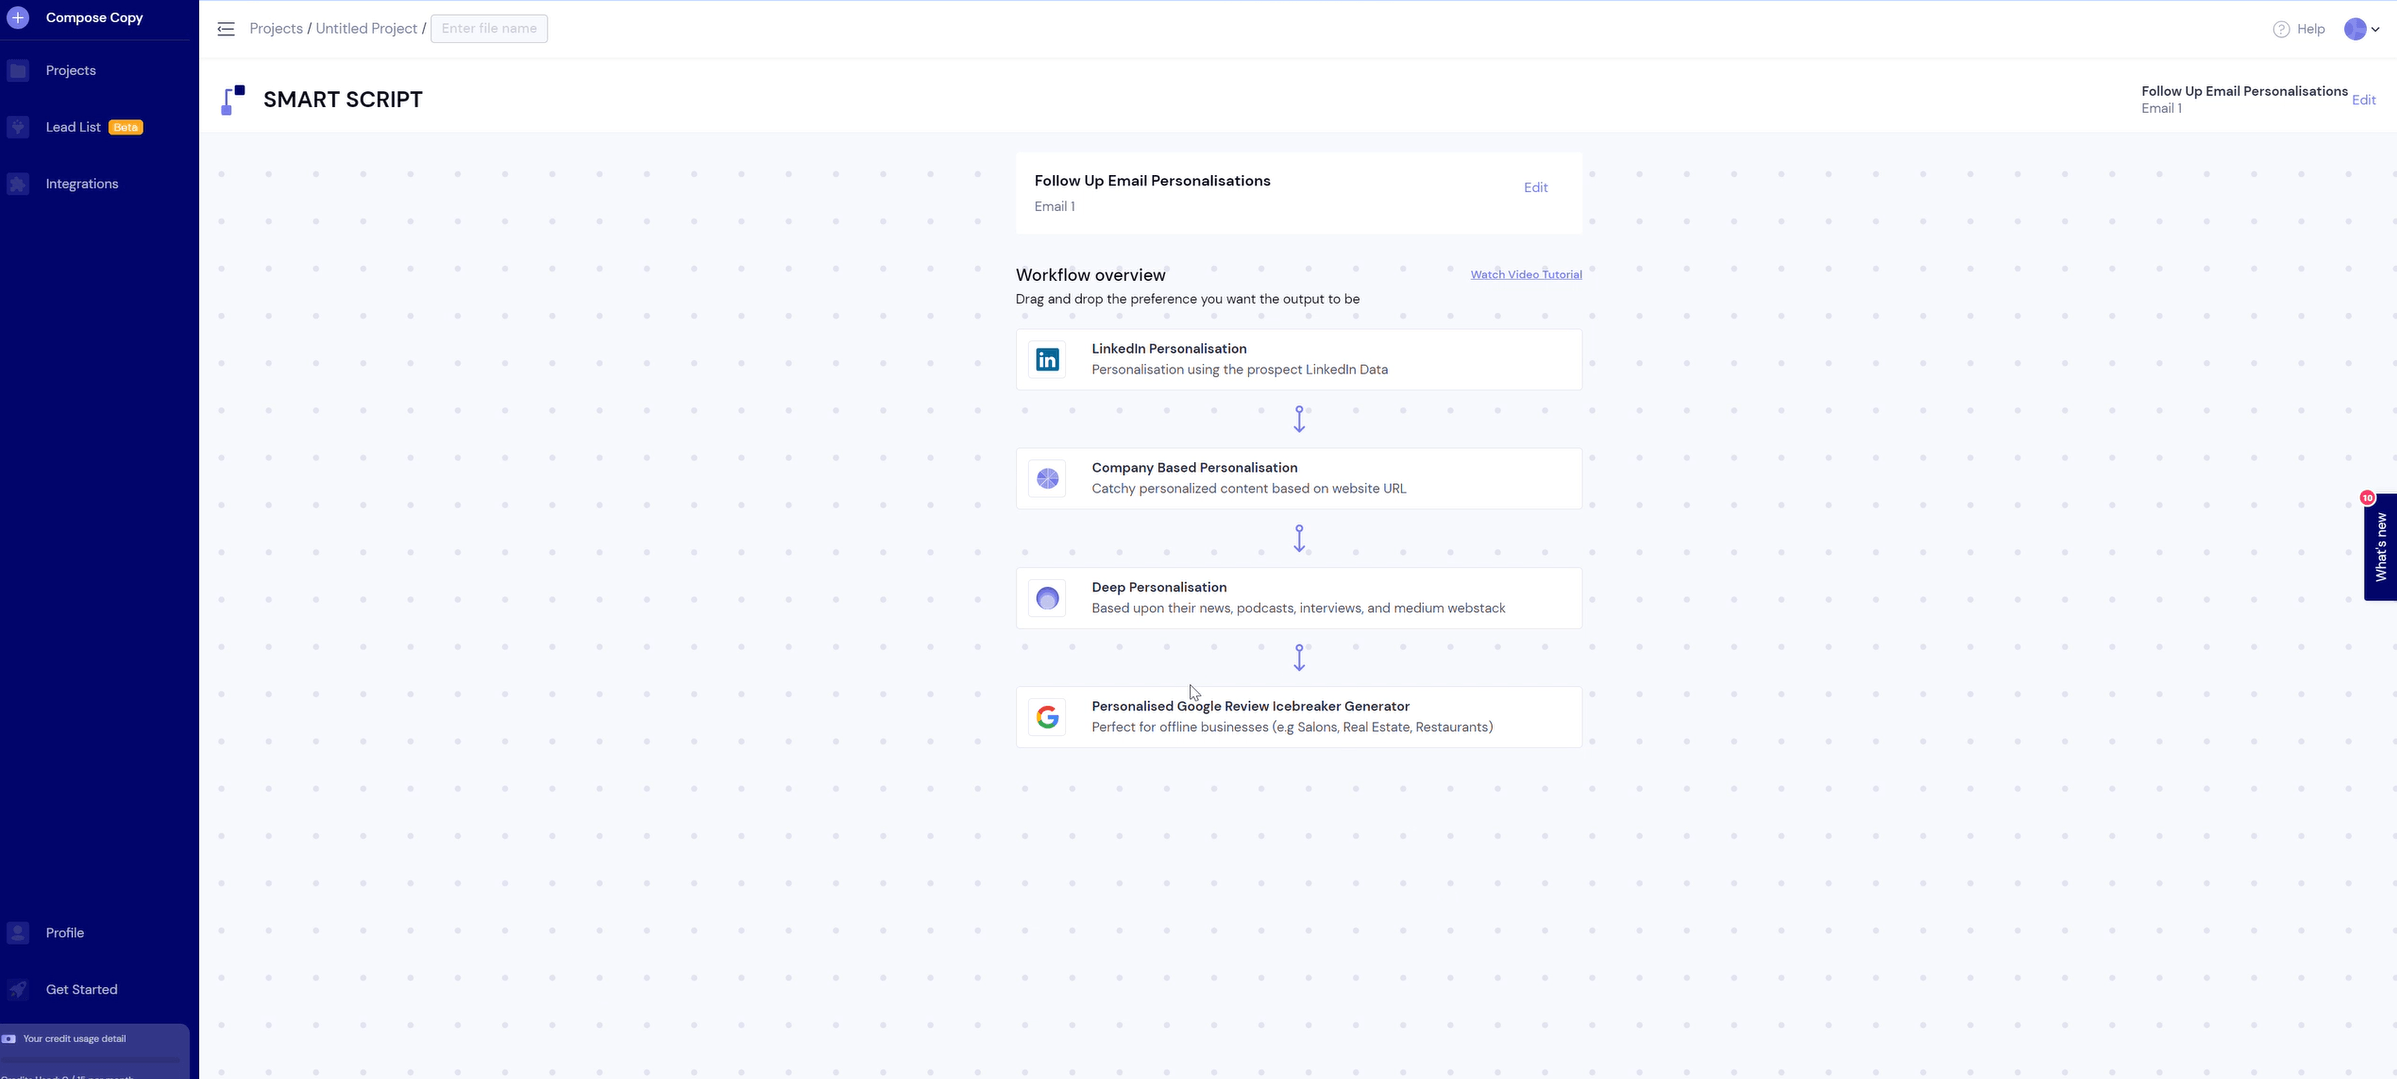This screenshot has width=2397, height=1079.
Task: Click Projects breadcrumb link
Action: coord(276,28)
